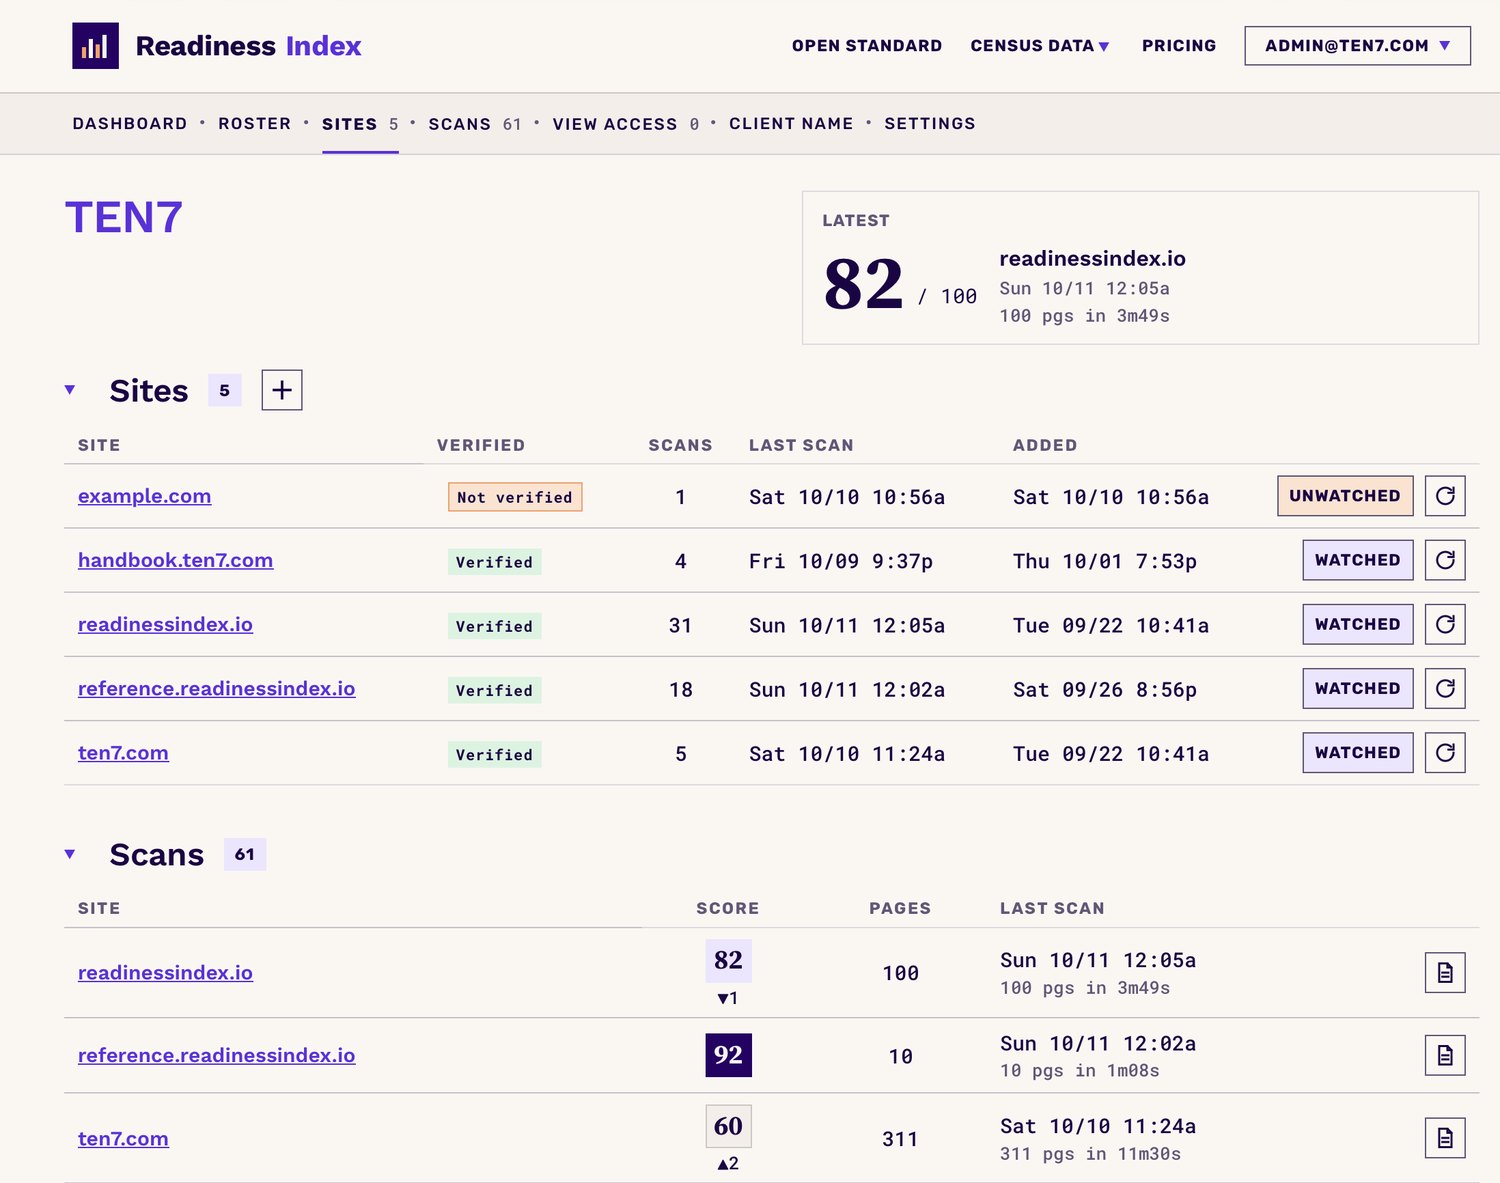Switch to the Roster tab
The image size is (1500, 1183).
click(x=255, y=124)
